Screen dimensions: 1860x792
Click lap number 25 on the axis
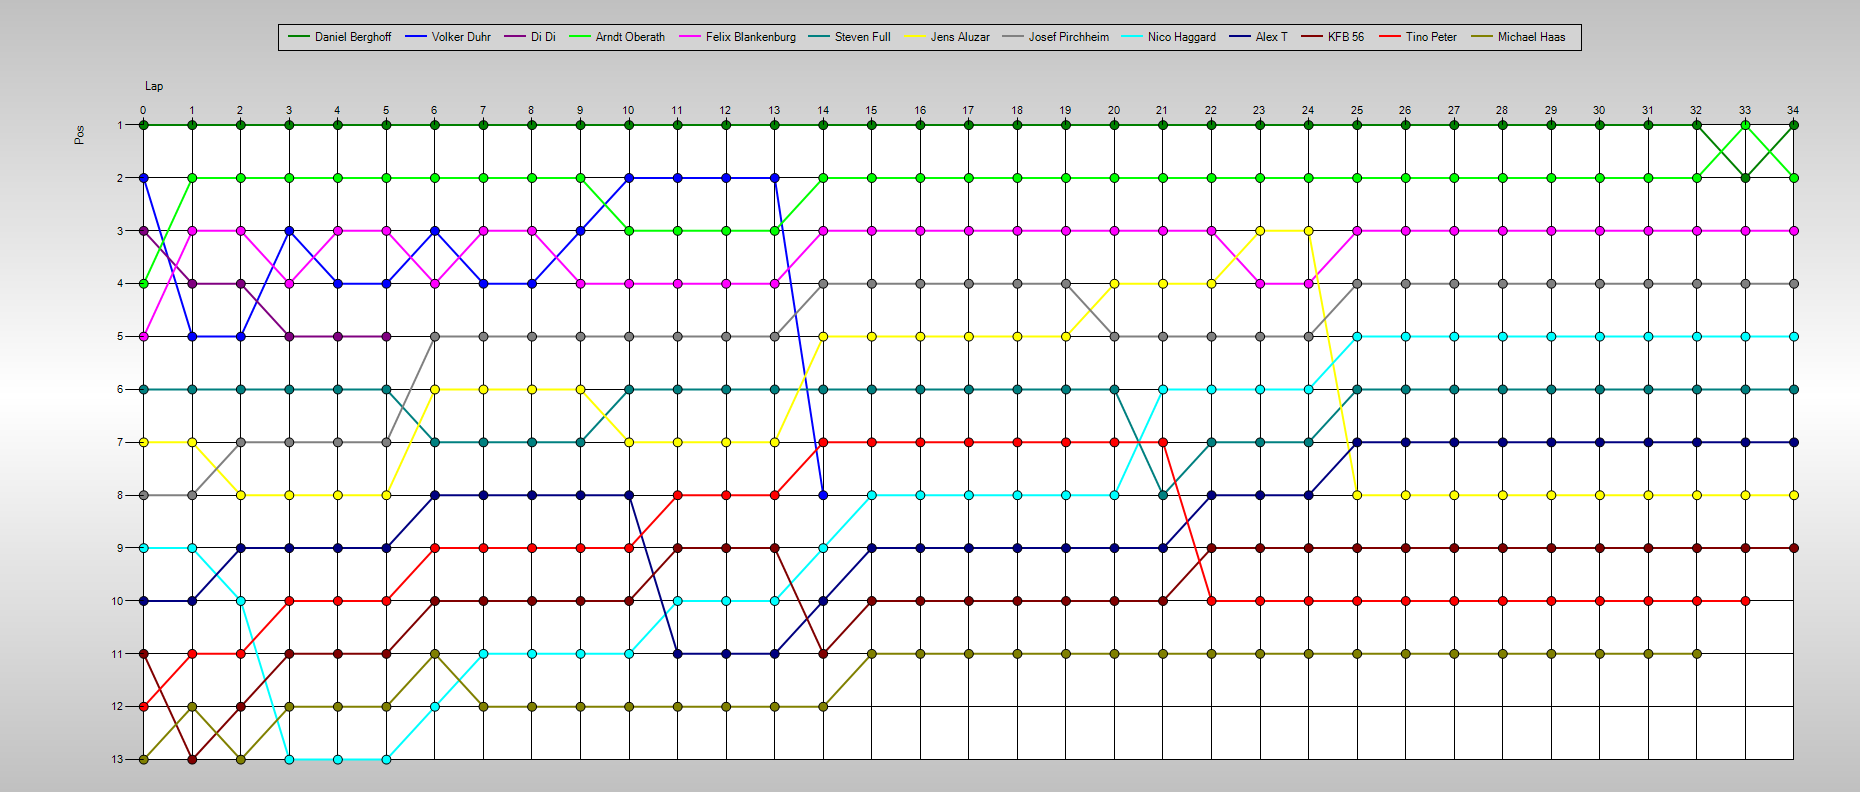(1357, 110)
